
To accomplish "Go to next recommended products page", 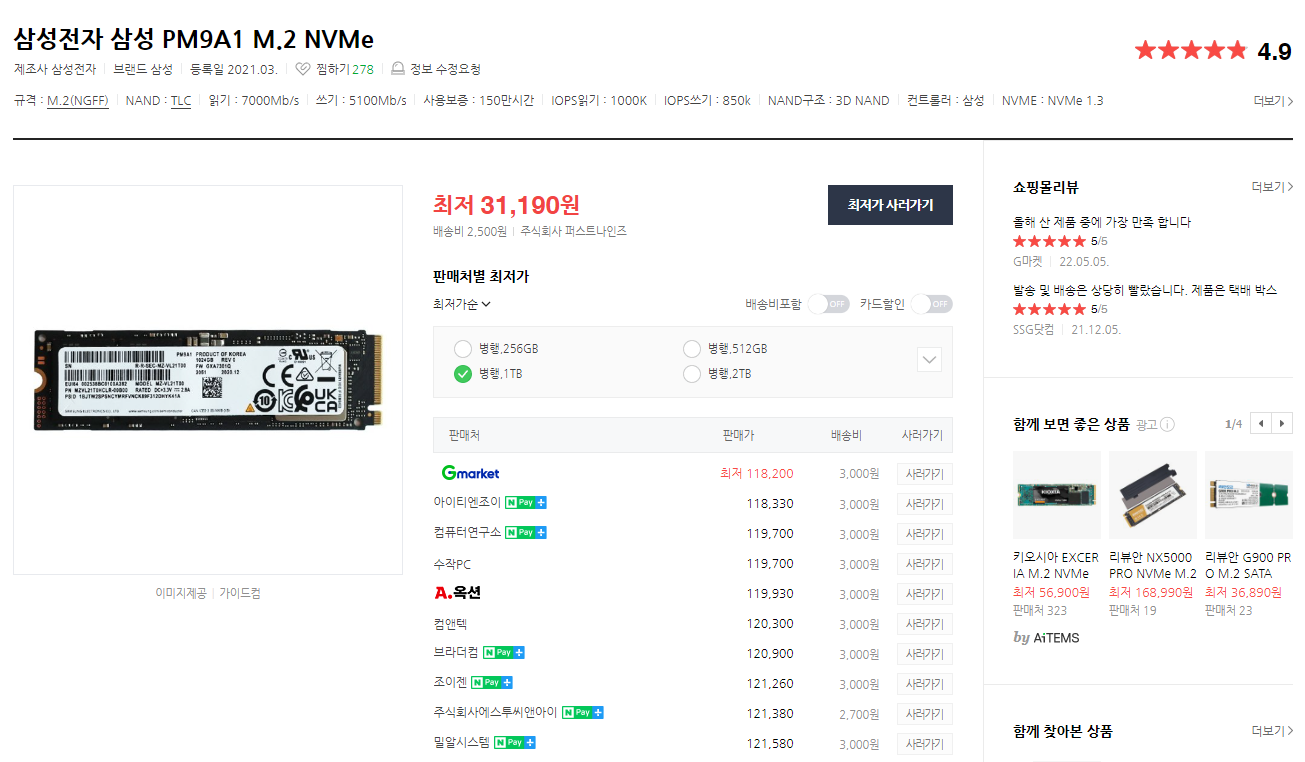I will [x=1283, y=424].
